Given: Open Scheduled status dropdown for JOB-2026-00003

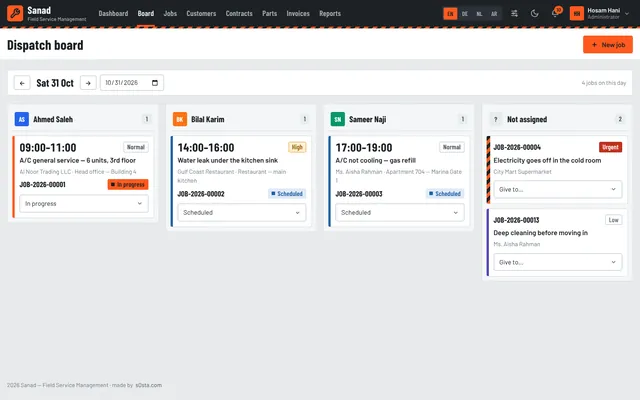Looking at the screenshot, I should (400, 213).
